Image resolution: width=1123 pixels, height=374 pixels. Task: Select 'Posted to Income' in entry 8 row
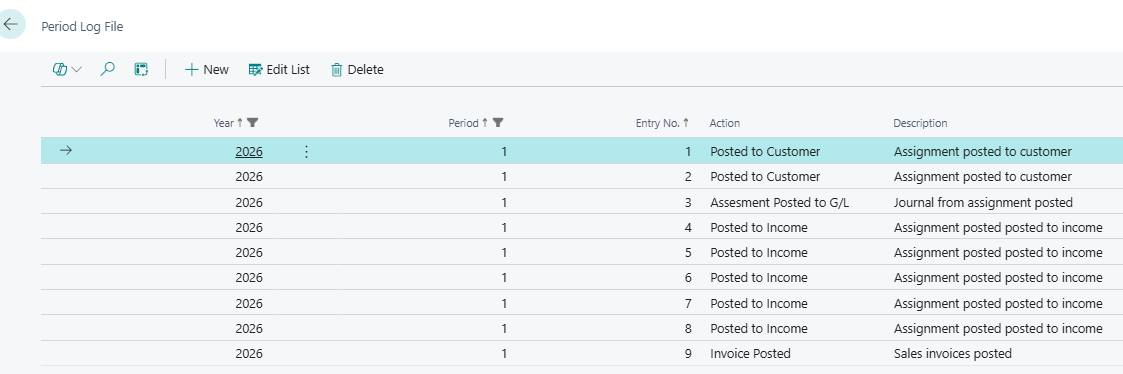point(758,328)
